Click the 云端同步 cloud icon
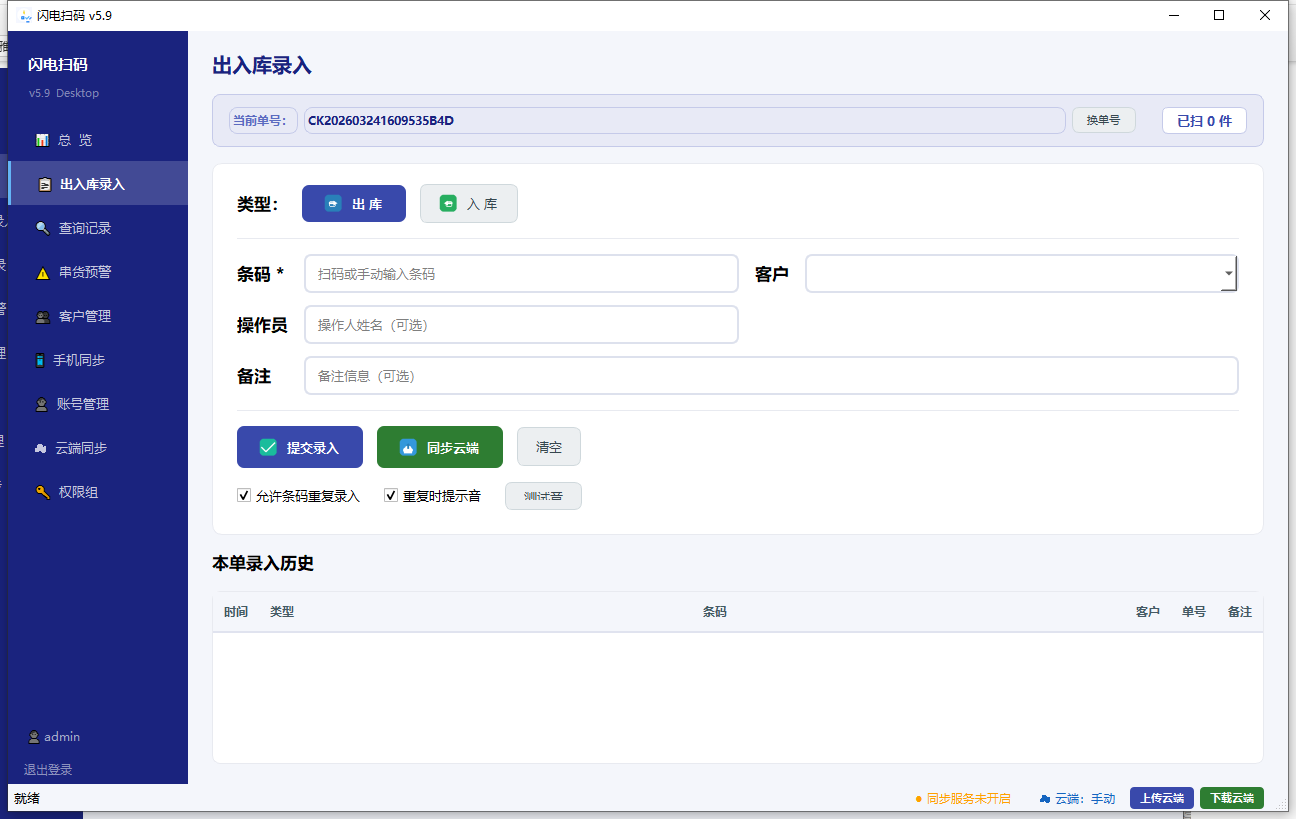1296x819 pixels. pos(40,448)
